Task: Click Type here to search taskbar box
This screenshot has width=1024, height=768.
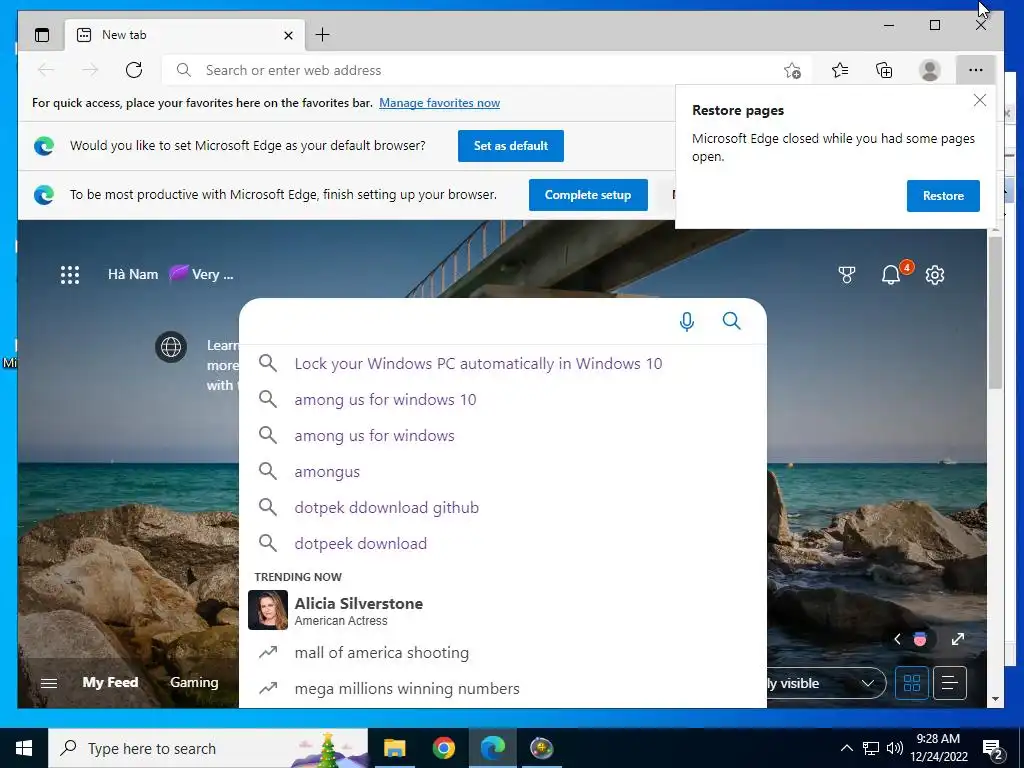Action: [x=208, y=748]
